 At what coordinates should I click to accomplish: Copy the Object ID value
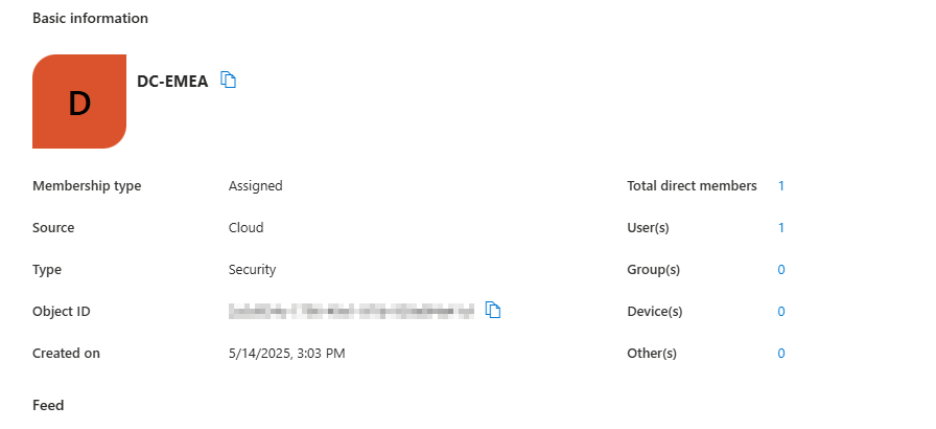tap(492, 311)
